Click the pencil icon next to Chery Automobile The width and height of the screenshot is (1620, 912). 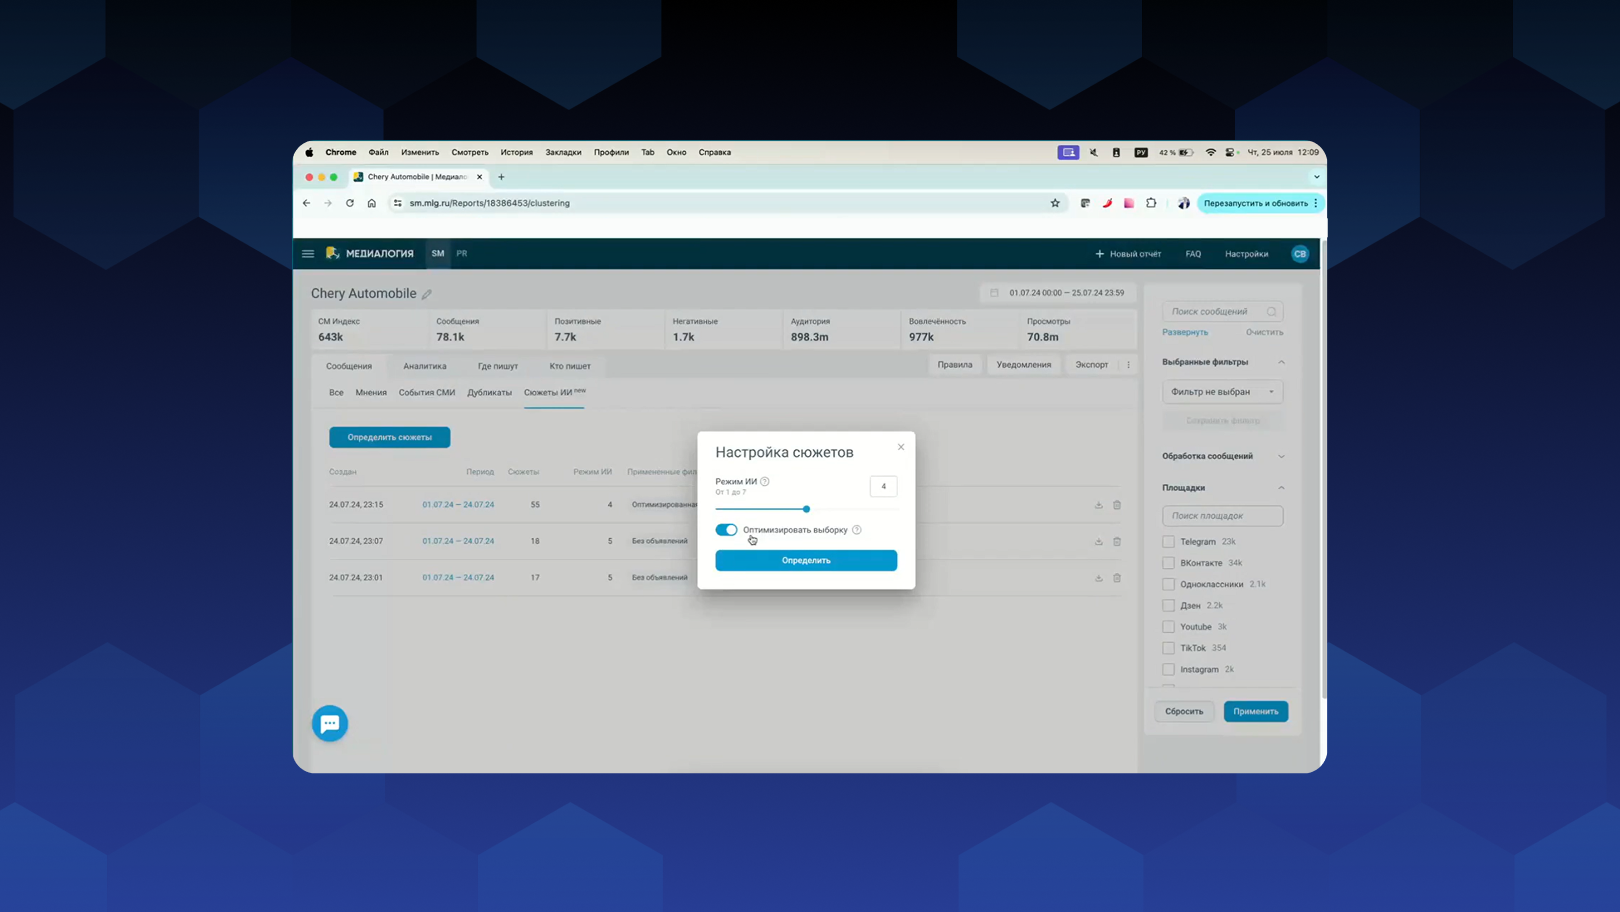pyautogui.click(x=427, y=294)
